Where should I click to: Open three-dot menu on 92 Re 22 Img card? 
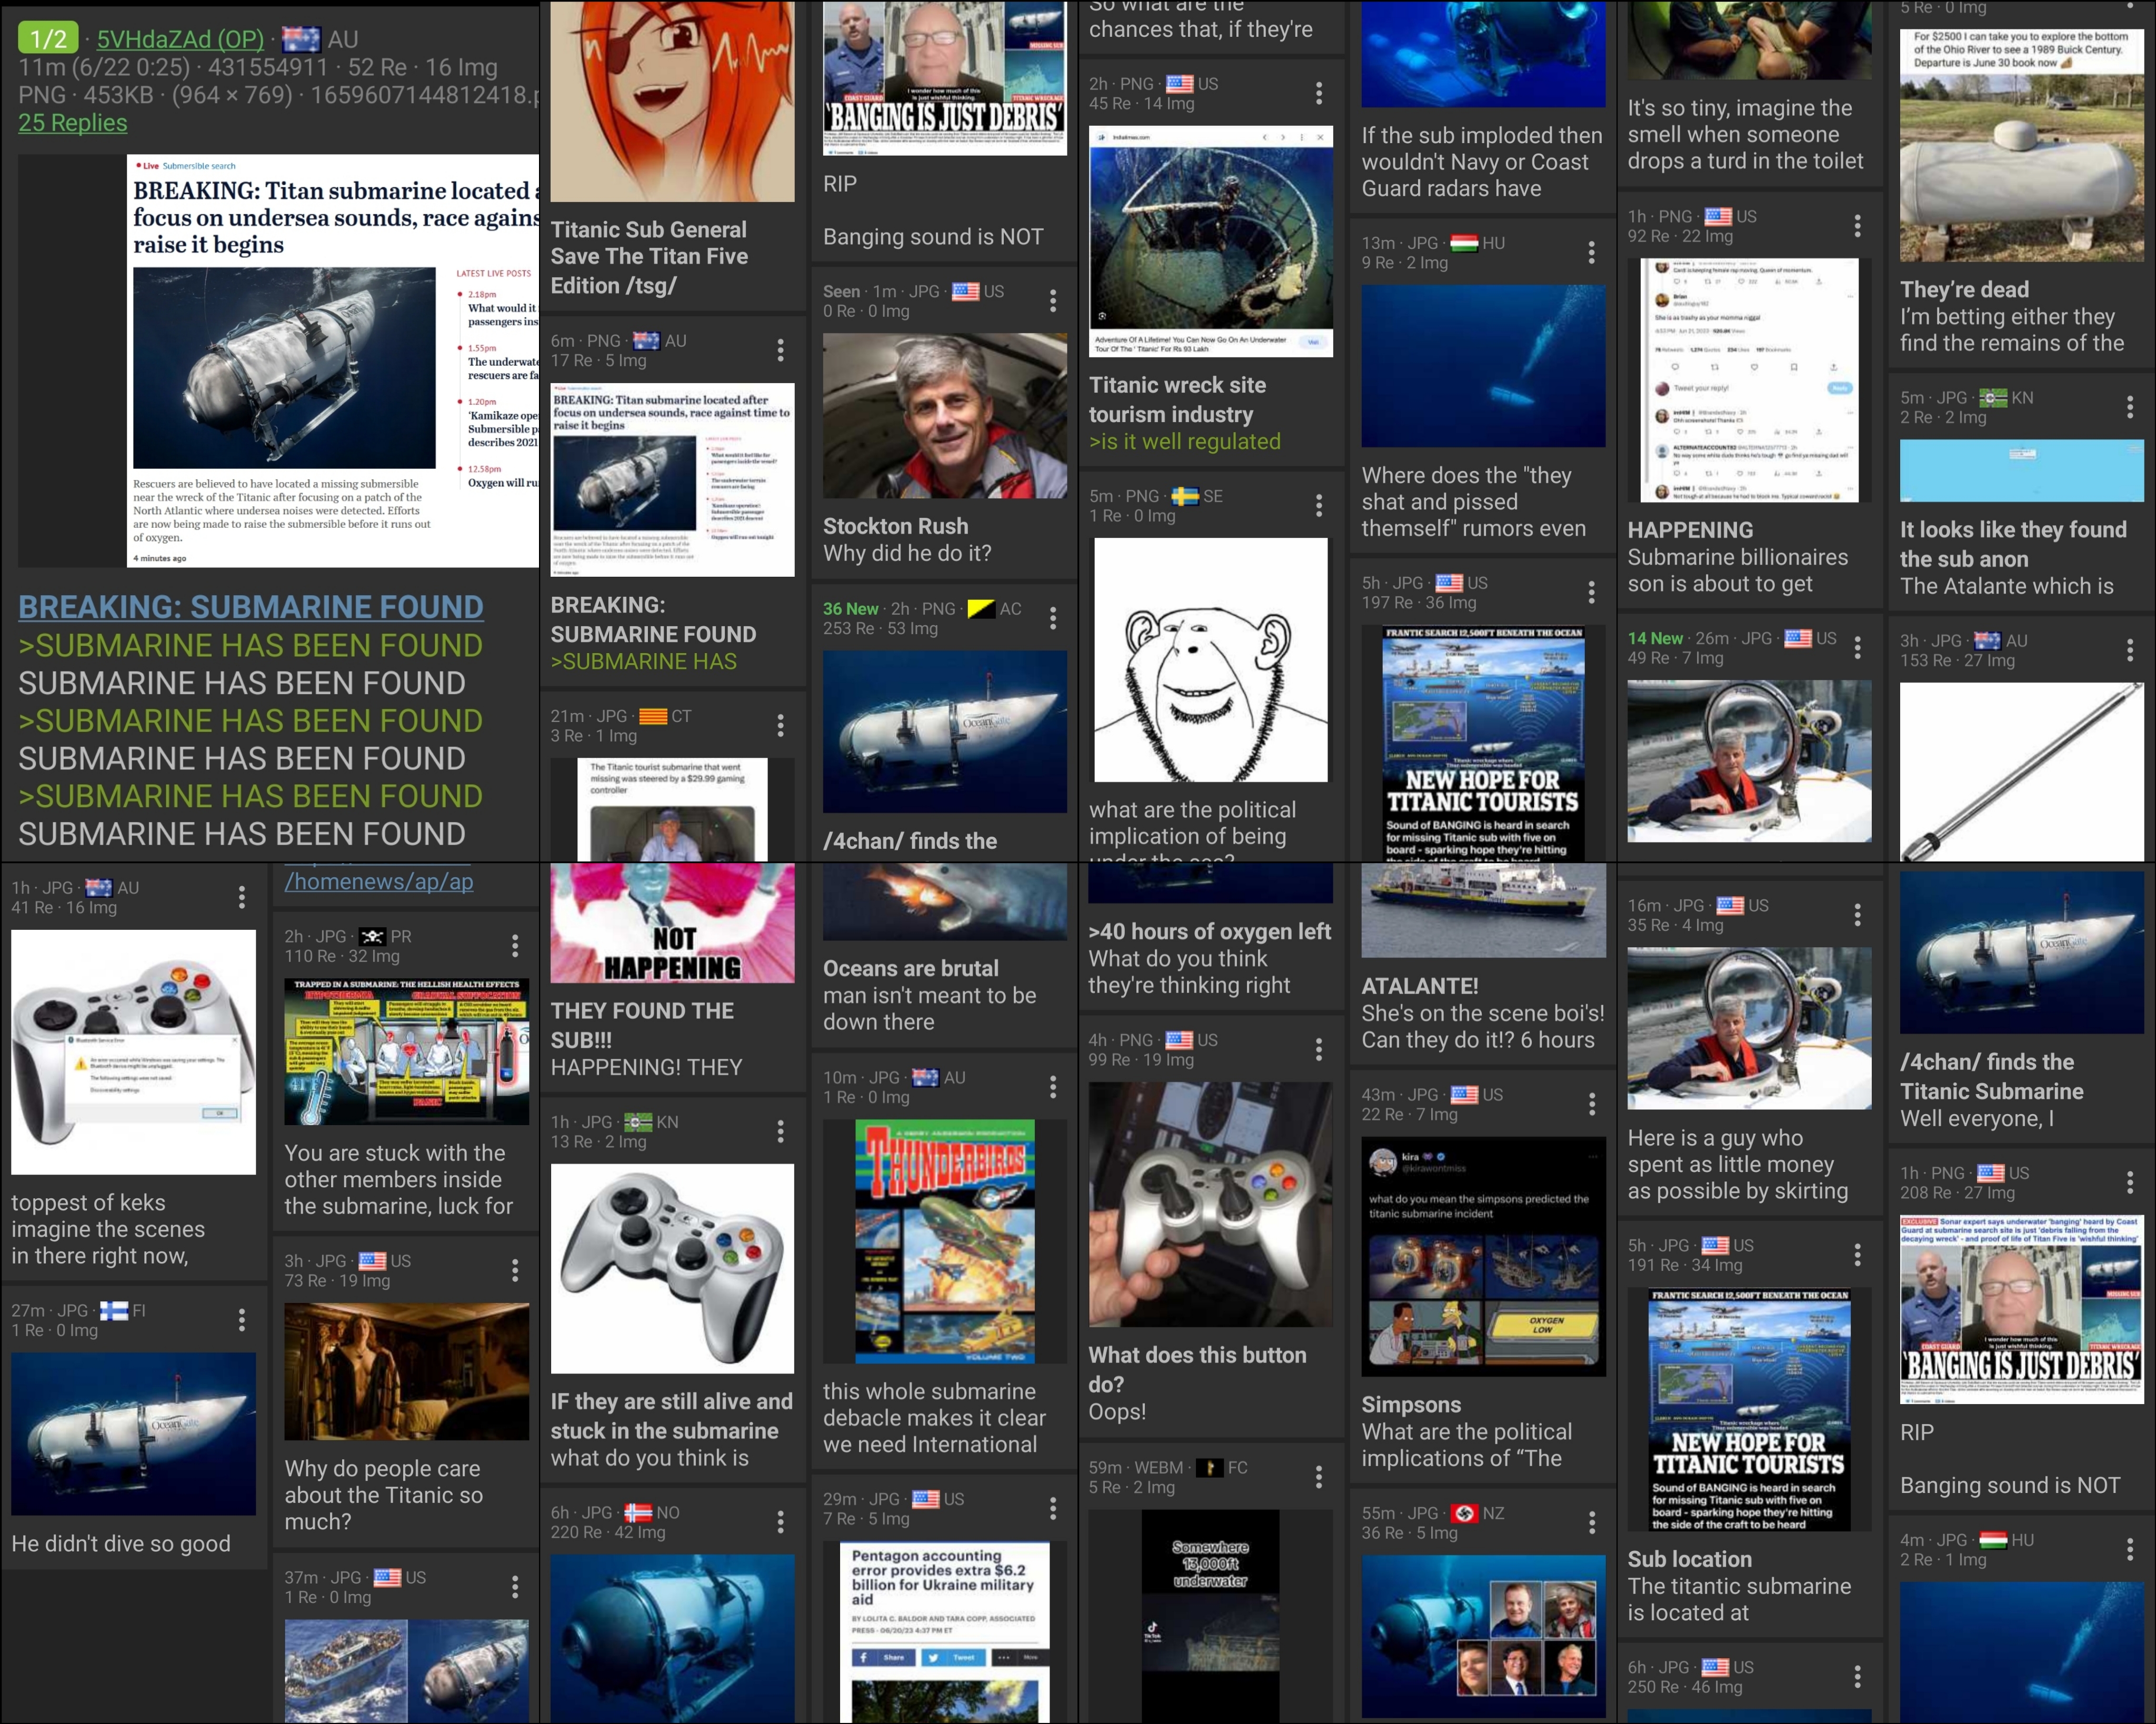[1857, 225]
